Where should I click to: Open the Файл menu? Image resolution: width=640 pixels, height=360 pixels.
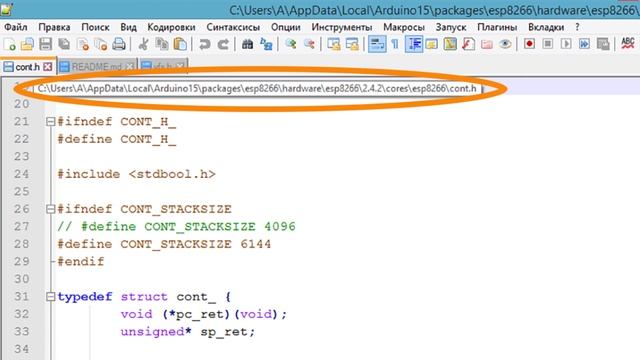tap(16, 27)
